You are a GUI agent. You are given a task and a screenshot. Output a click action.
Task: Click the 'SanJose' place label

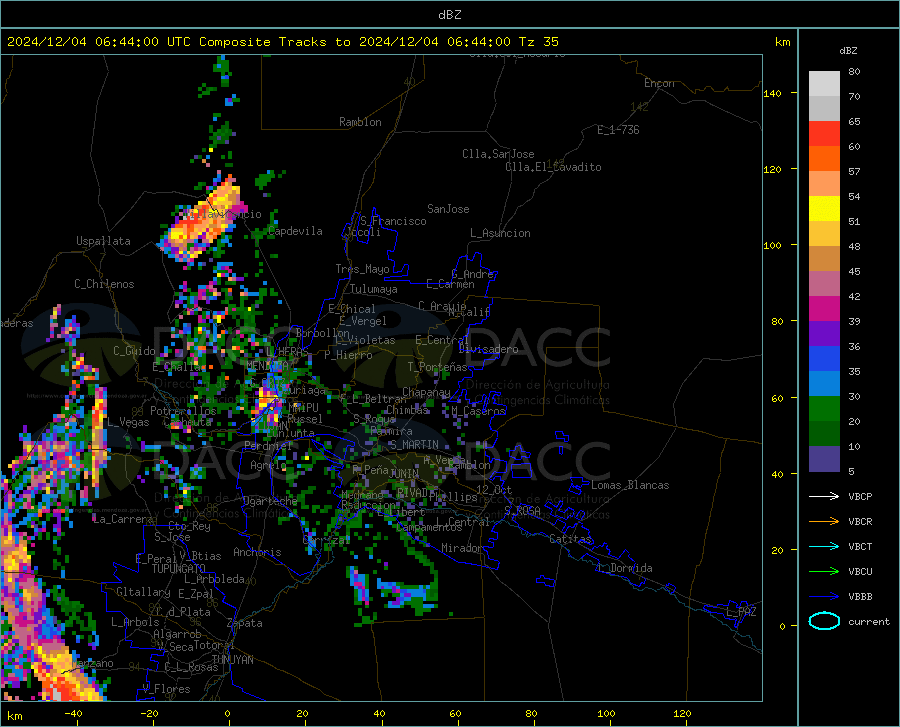click(448, 209)
